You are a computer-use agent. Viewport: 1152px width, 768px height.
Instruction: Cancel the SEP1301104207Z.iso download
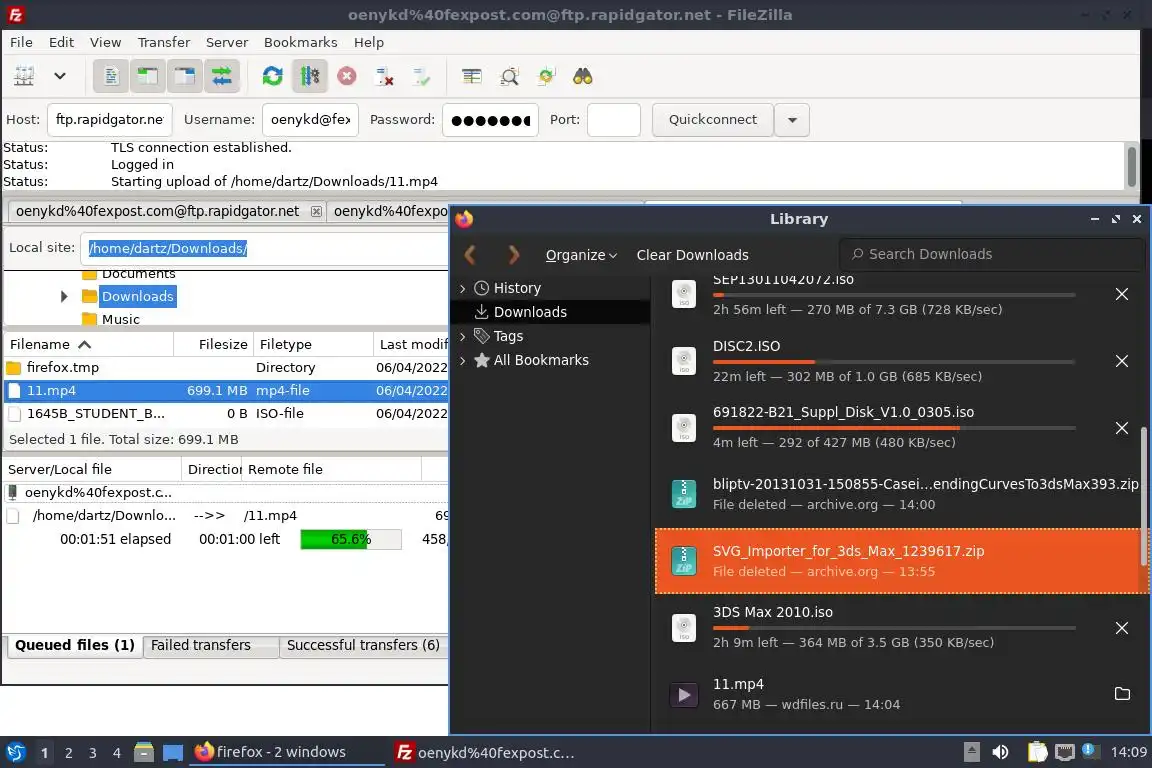(1121, 294)
